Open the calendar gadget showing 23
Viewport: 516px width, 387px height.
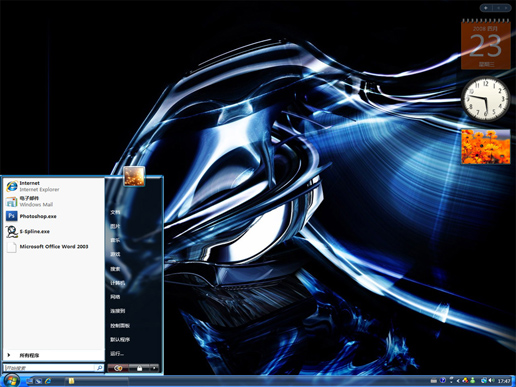486,45
